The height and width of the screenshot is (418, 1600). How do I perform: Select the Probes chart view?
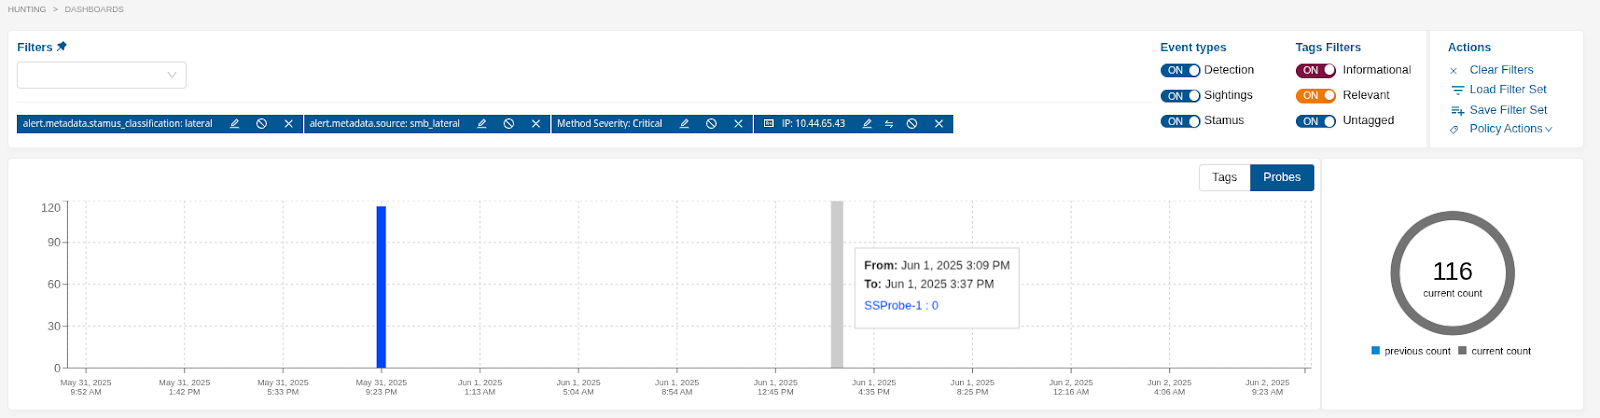pyautogui.click(x=1281, y=177)
